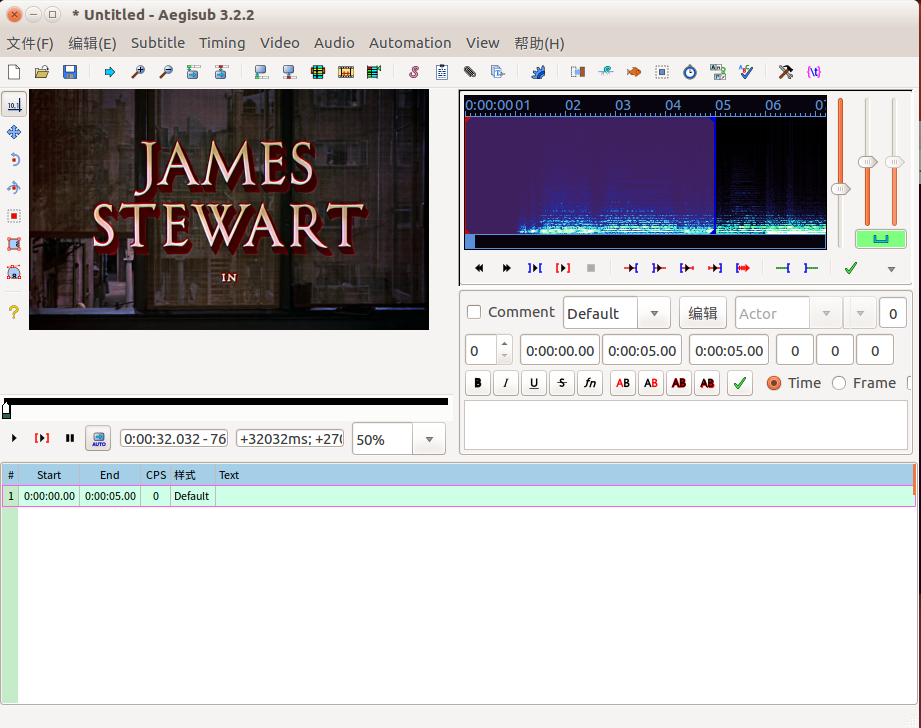Viewport: 921px width, 728px height.
Task: Select the drag subtitles move tool
Action: click(14, 132)
